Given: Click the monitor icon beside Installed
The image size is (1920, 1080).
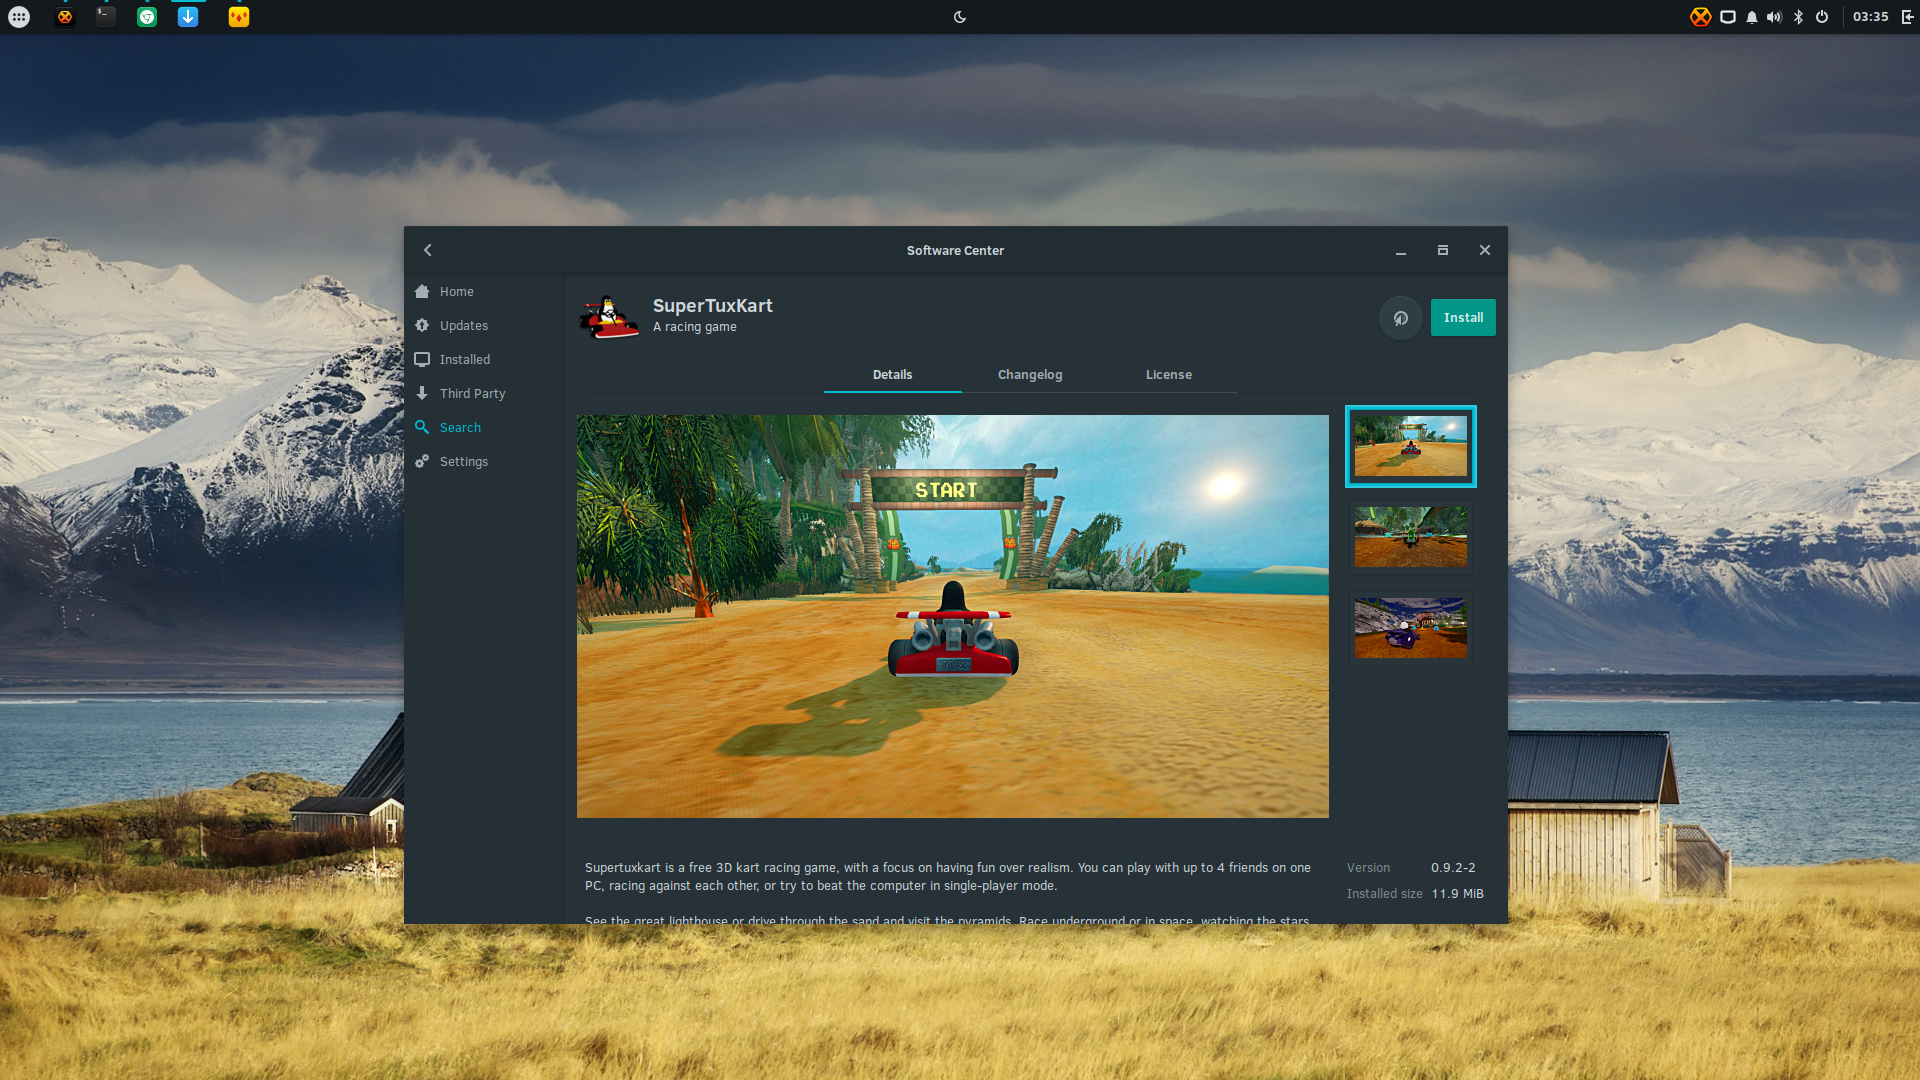Looking at the screenshot, I should [x=422, y=359].
